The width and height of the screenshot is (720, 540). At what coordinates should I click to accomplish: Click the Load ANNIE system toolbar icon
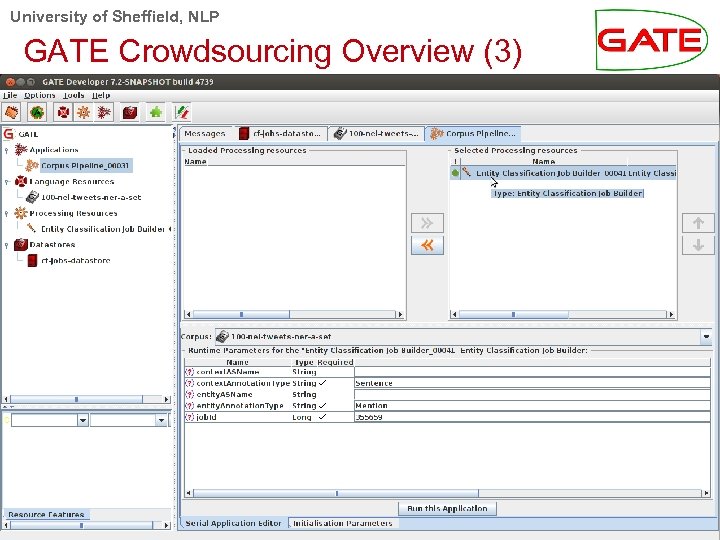[37, 112]
